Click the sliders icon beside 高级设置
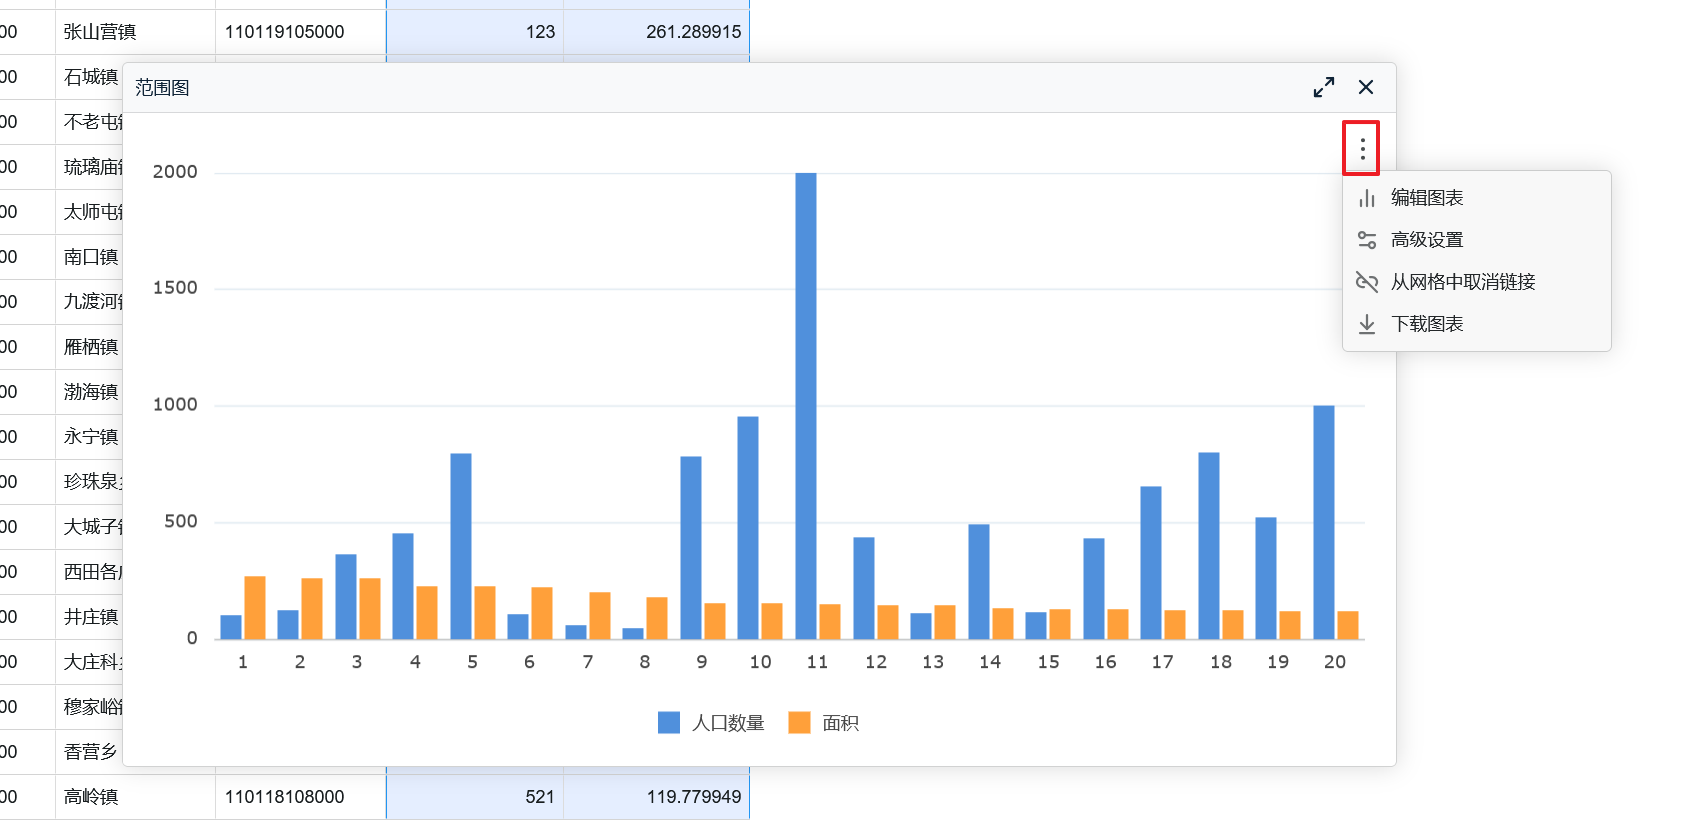The width and height of the screenshot is (1703, 820). [1366, 240]
